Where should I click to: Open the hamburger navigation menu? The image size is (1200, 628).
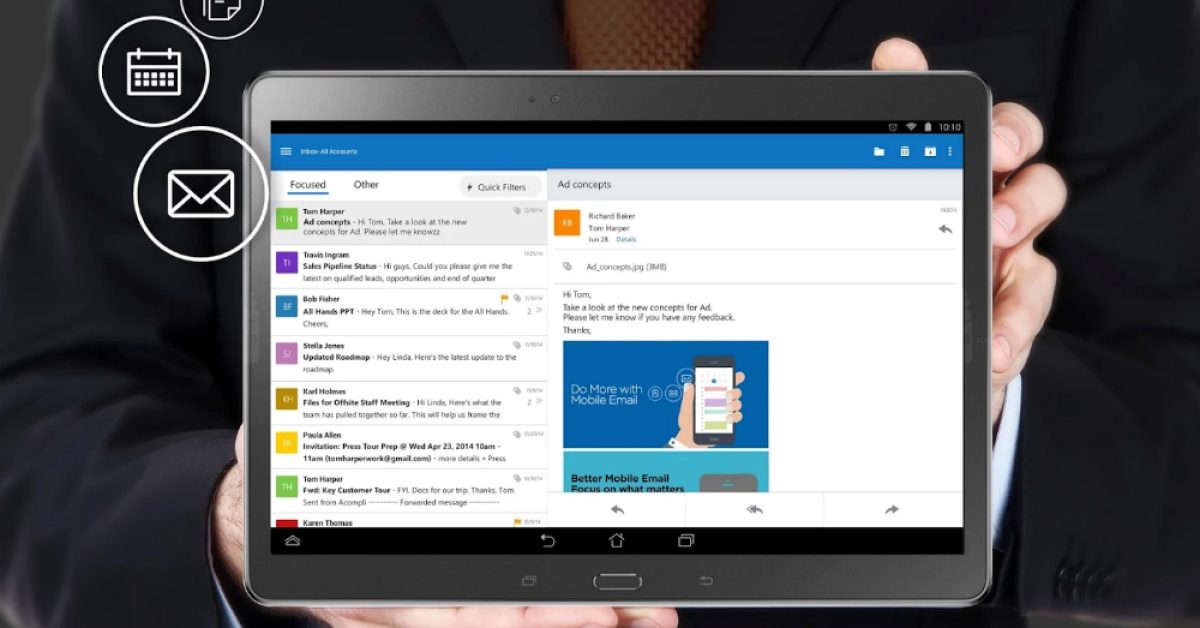286,152
